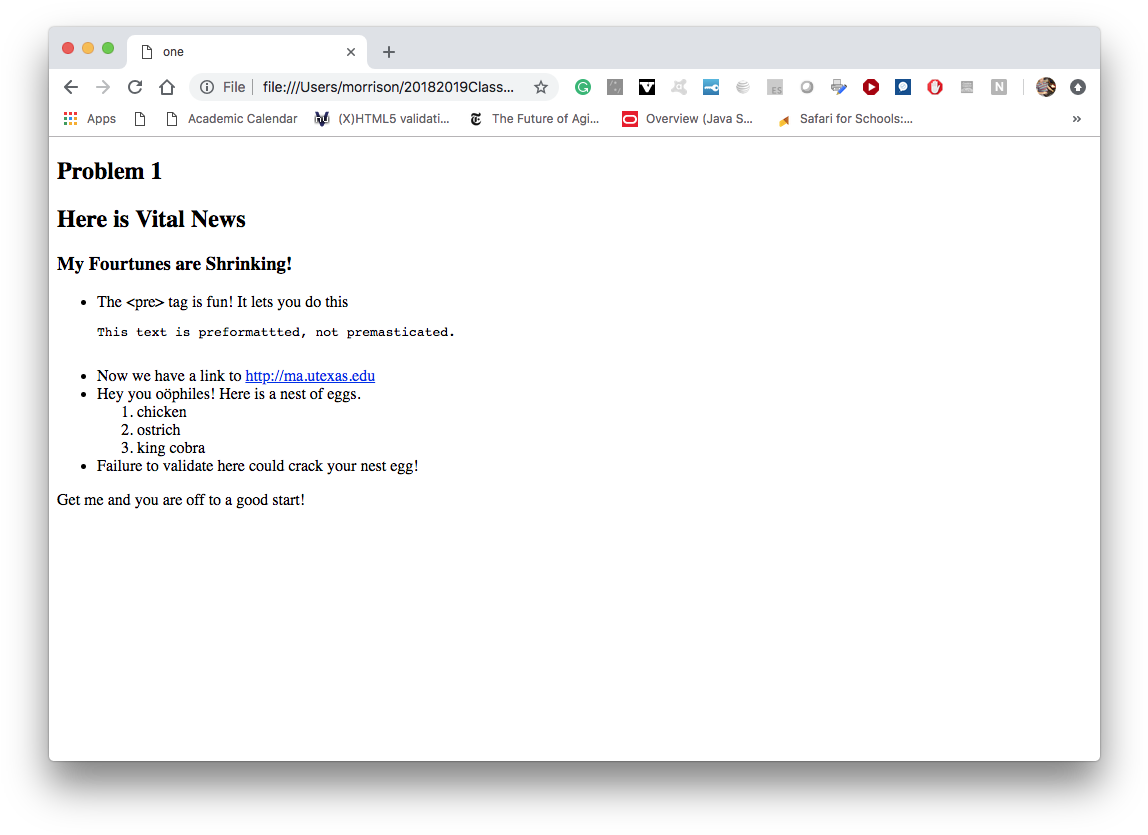Open a new tab with plus
Image resolution: width=1148 pixels, height=835 pixels.
click(x=389, y=52)
